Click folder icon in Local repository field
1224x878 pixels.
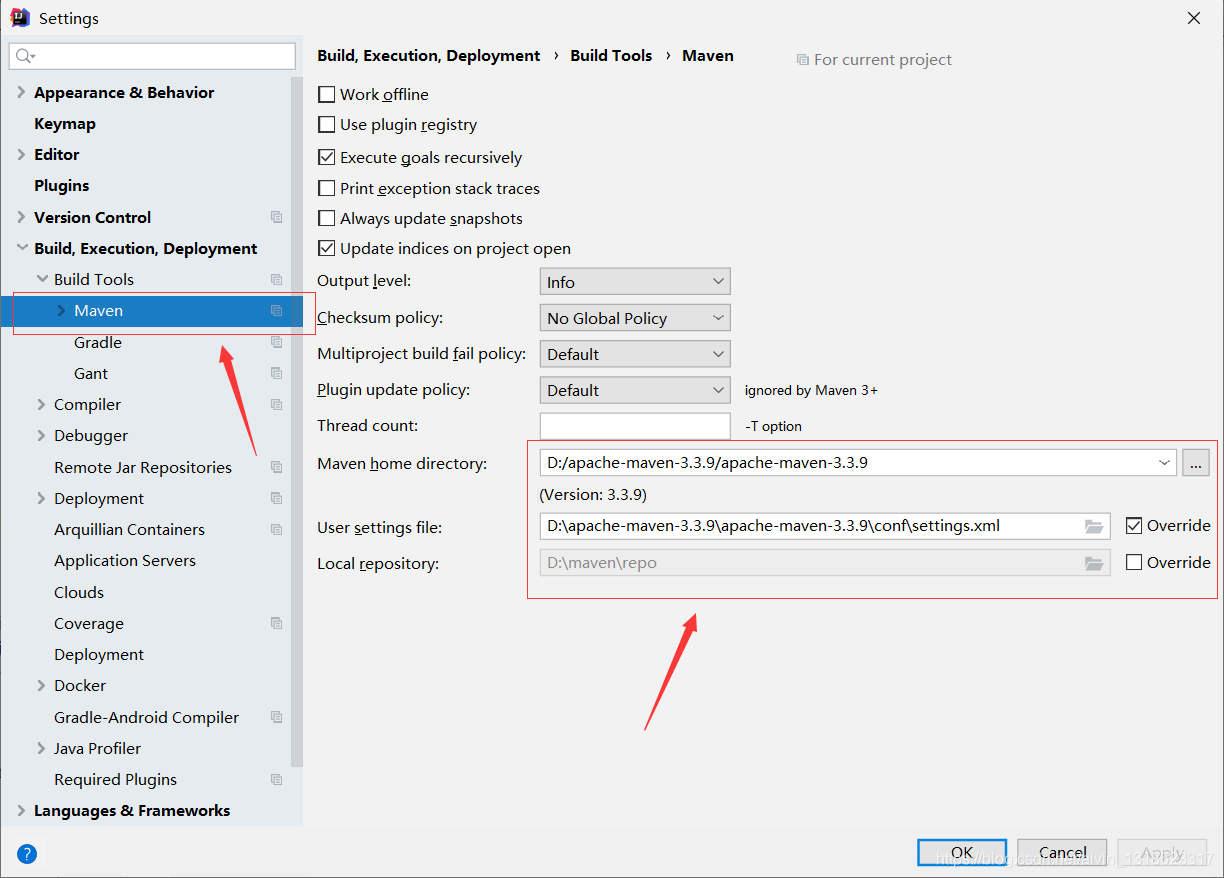tap(1094, 563)
